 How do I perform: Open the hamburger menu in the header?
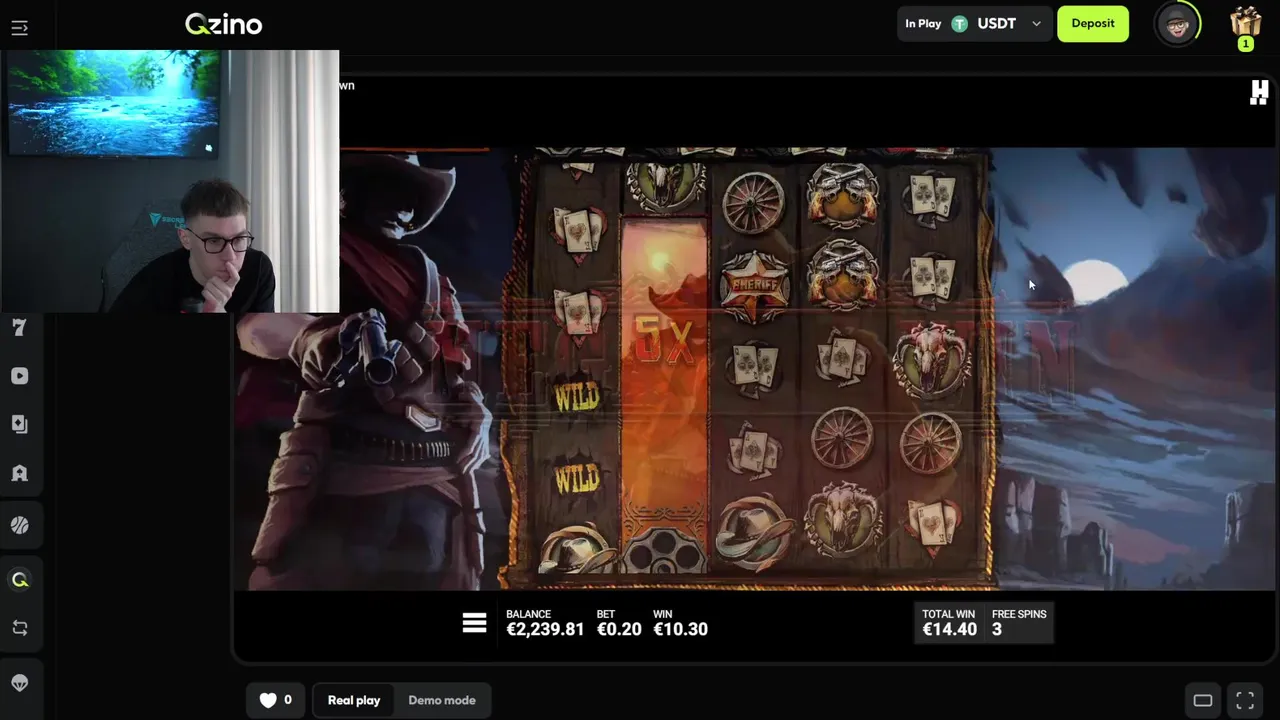pyautogui.click(x=20, y=28)
